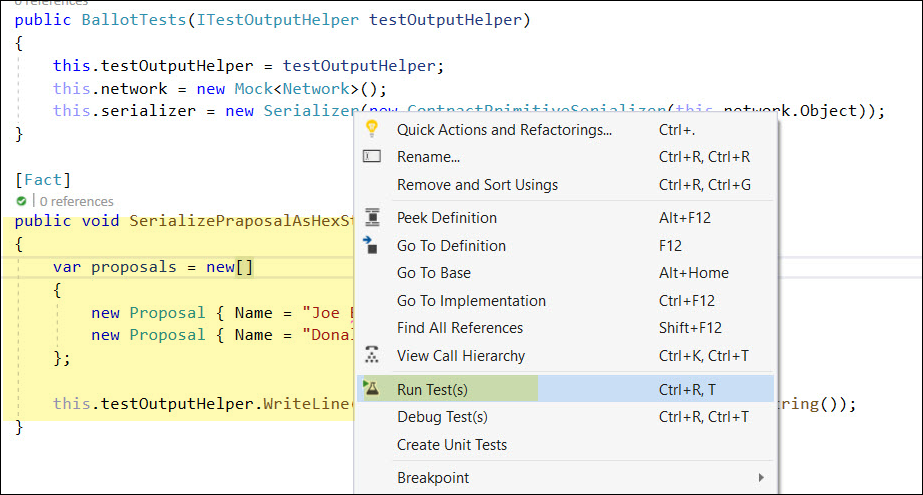Image resolution: width=923 pixels, height=495 pixels.
Task: Open the Breakpoint submenu item
Action: (433, 478)
